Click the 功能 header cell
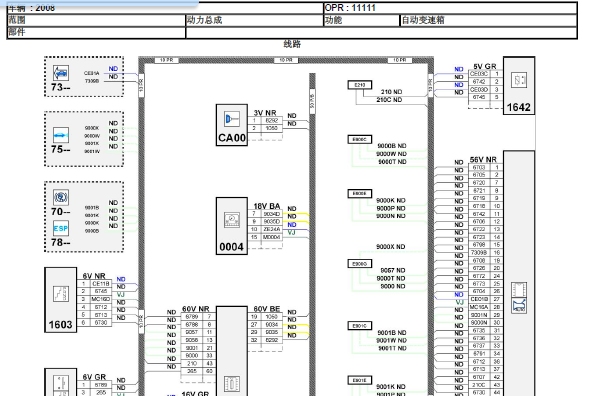This screenshot has width=591, height=396. (361, 20)
